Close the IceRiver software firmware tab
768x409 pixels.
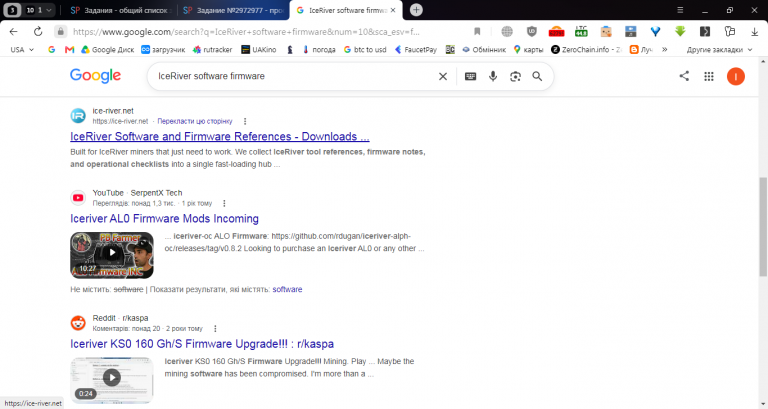(393, 10)
